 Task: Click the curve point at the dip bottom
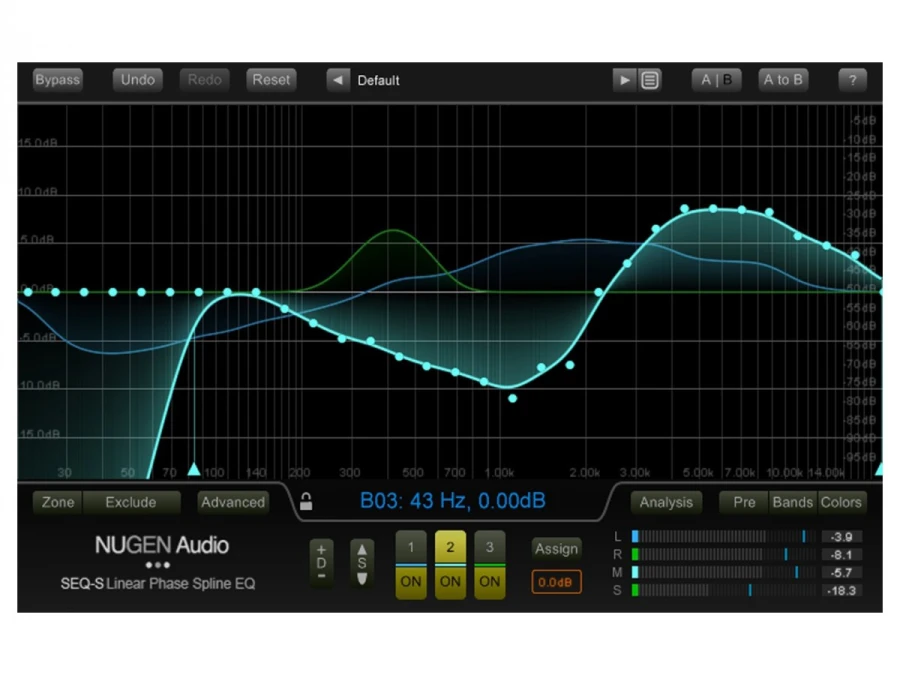513,398
